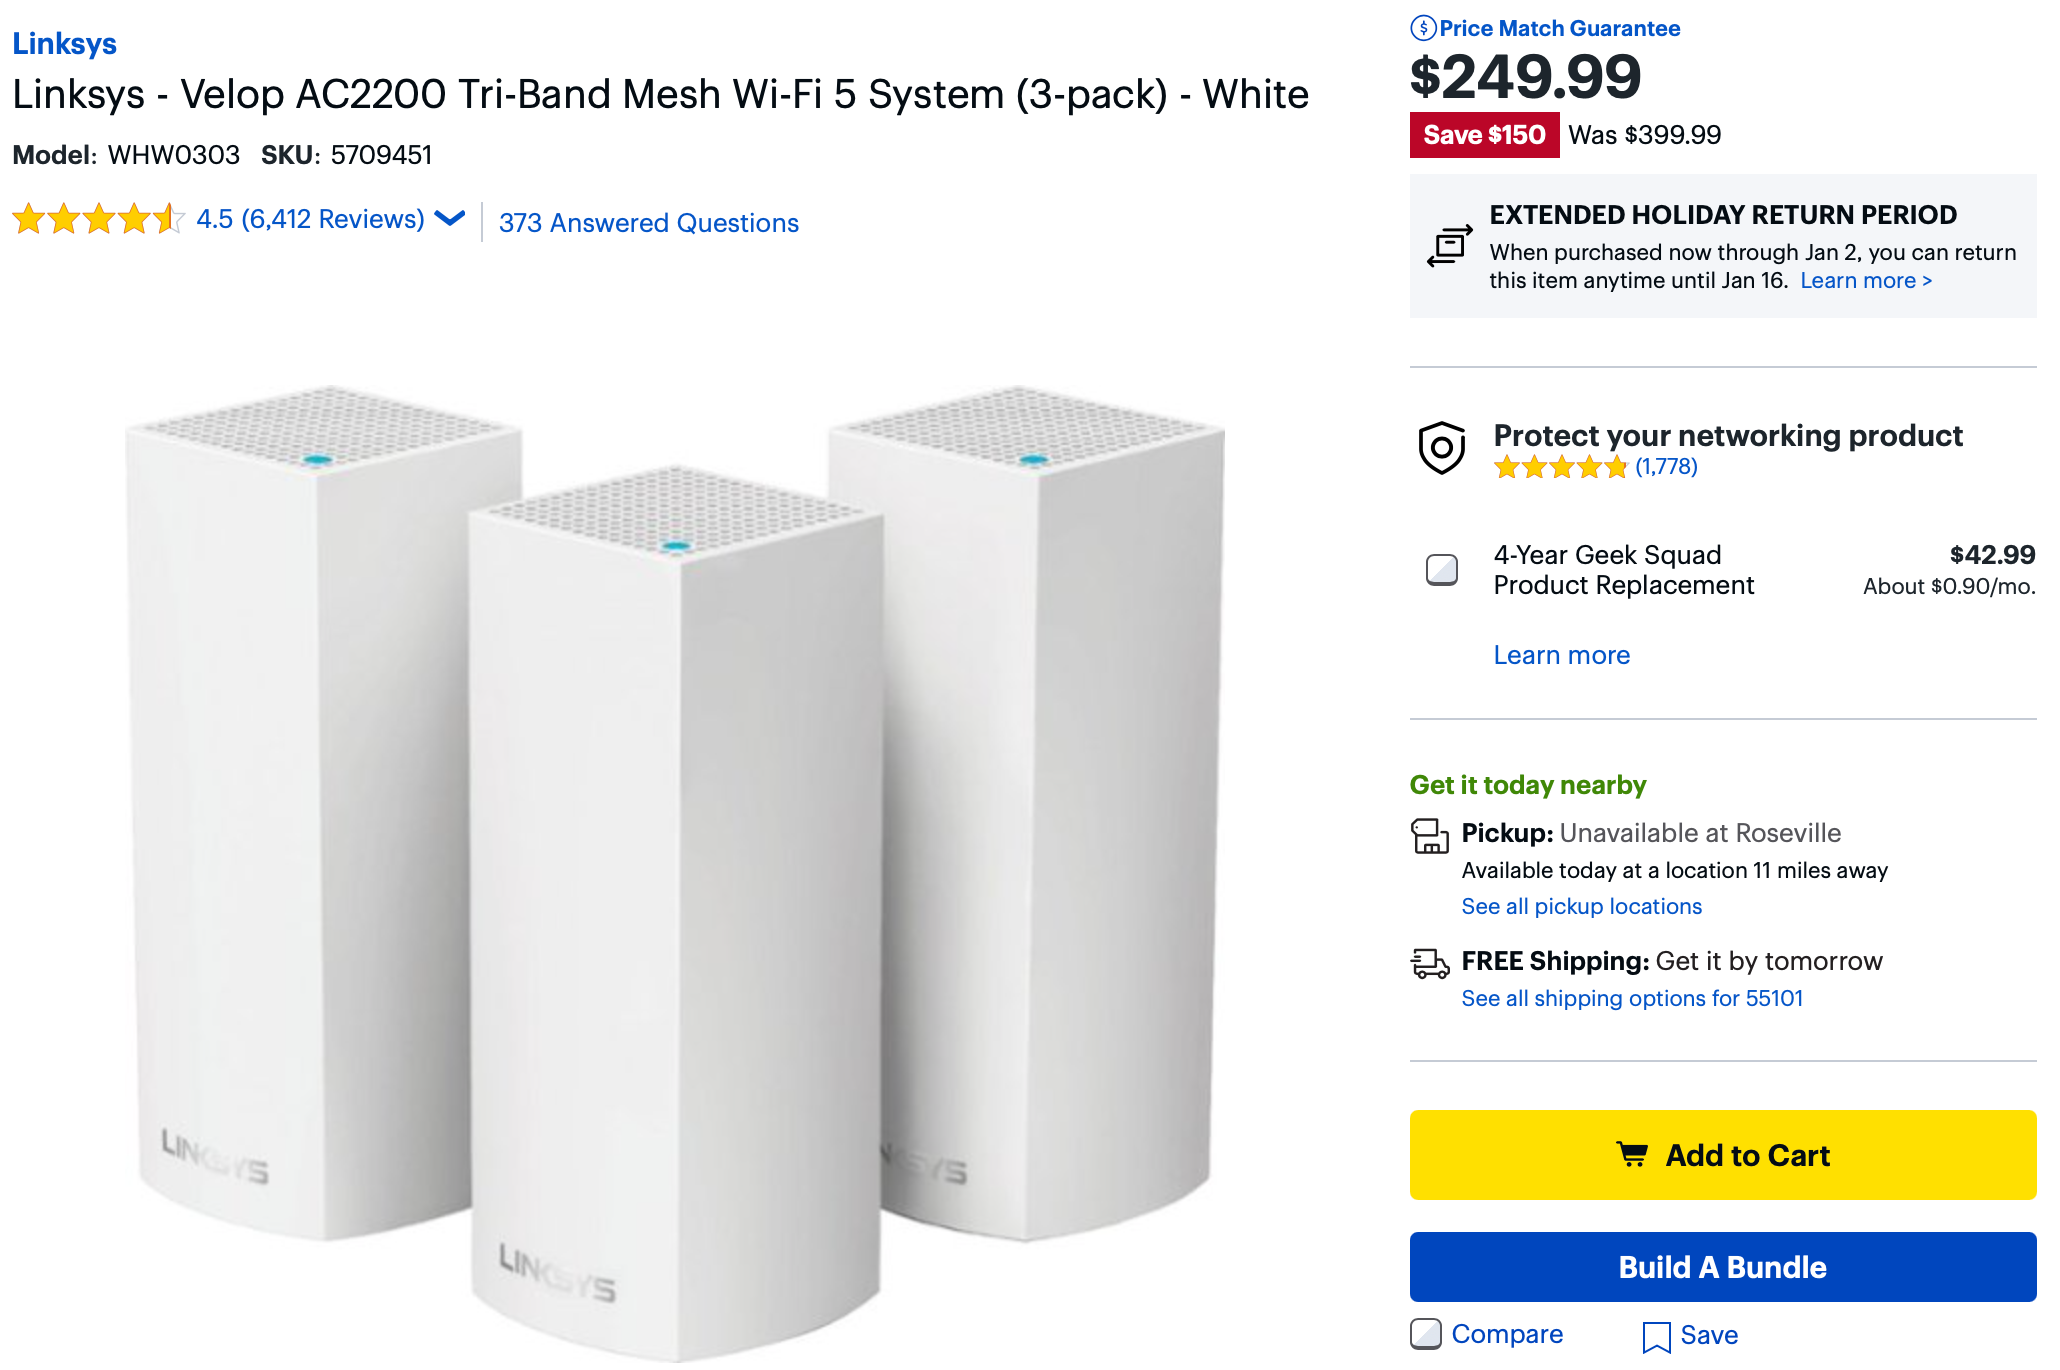The image size is (2060, 1370).
Task: Click the Price Match Guarantee dollar icon
Action: 1425,28
